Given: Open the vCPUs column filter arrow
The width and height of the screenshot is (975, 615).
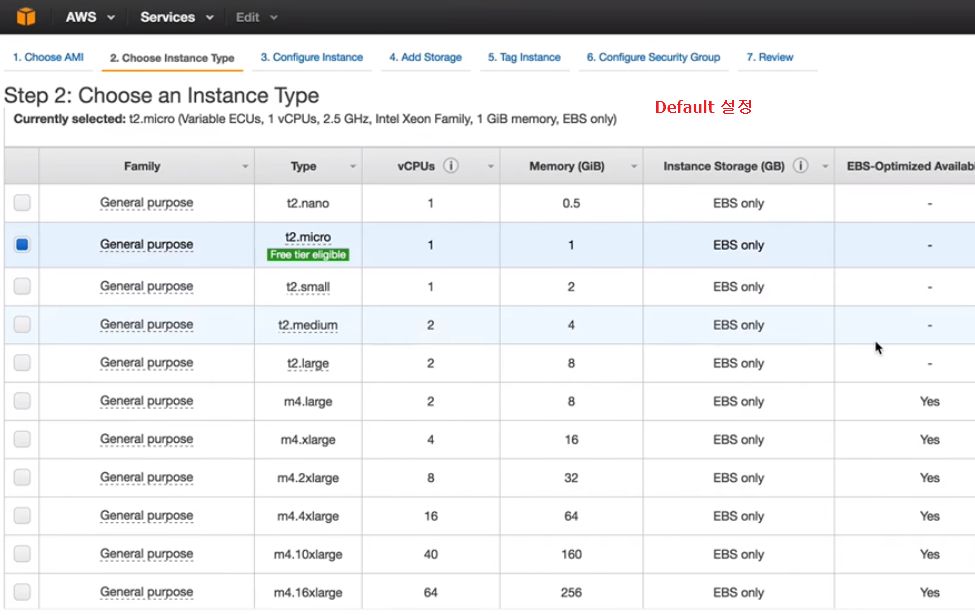Looking at the screenshot, I should (x=491, y=166).
